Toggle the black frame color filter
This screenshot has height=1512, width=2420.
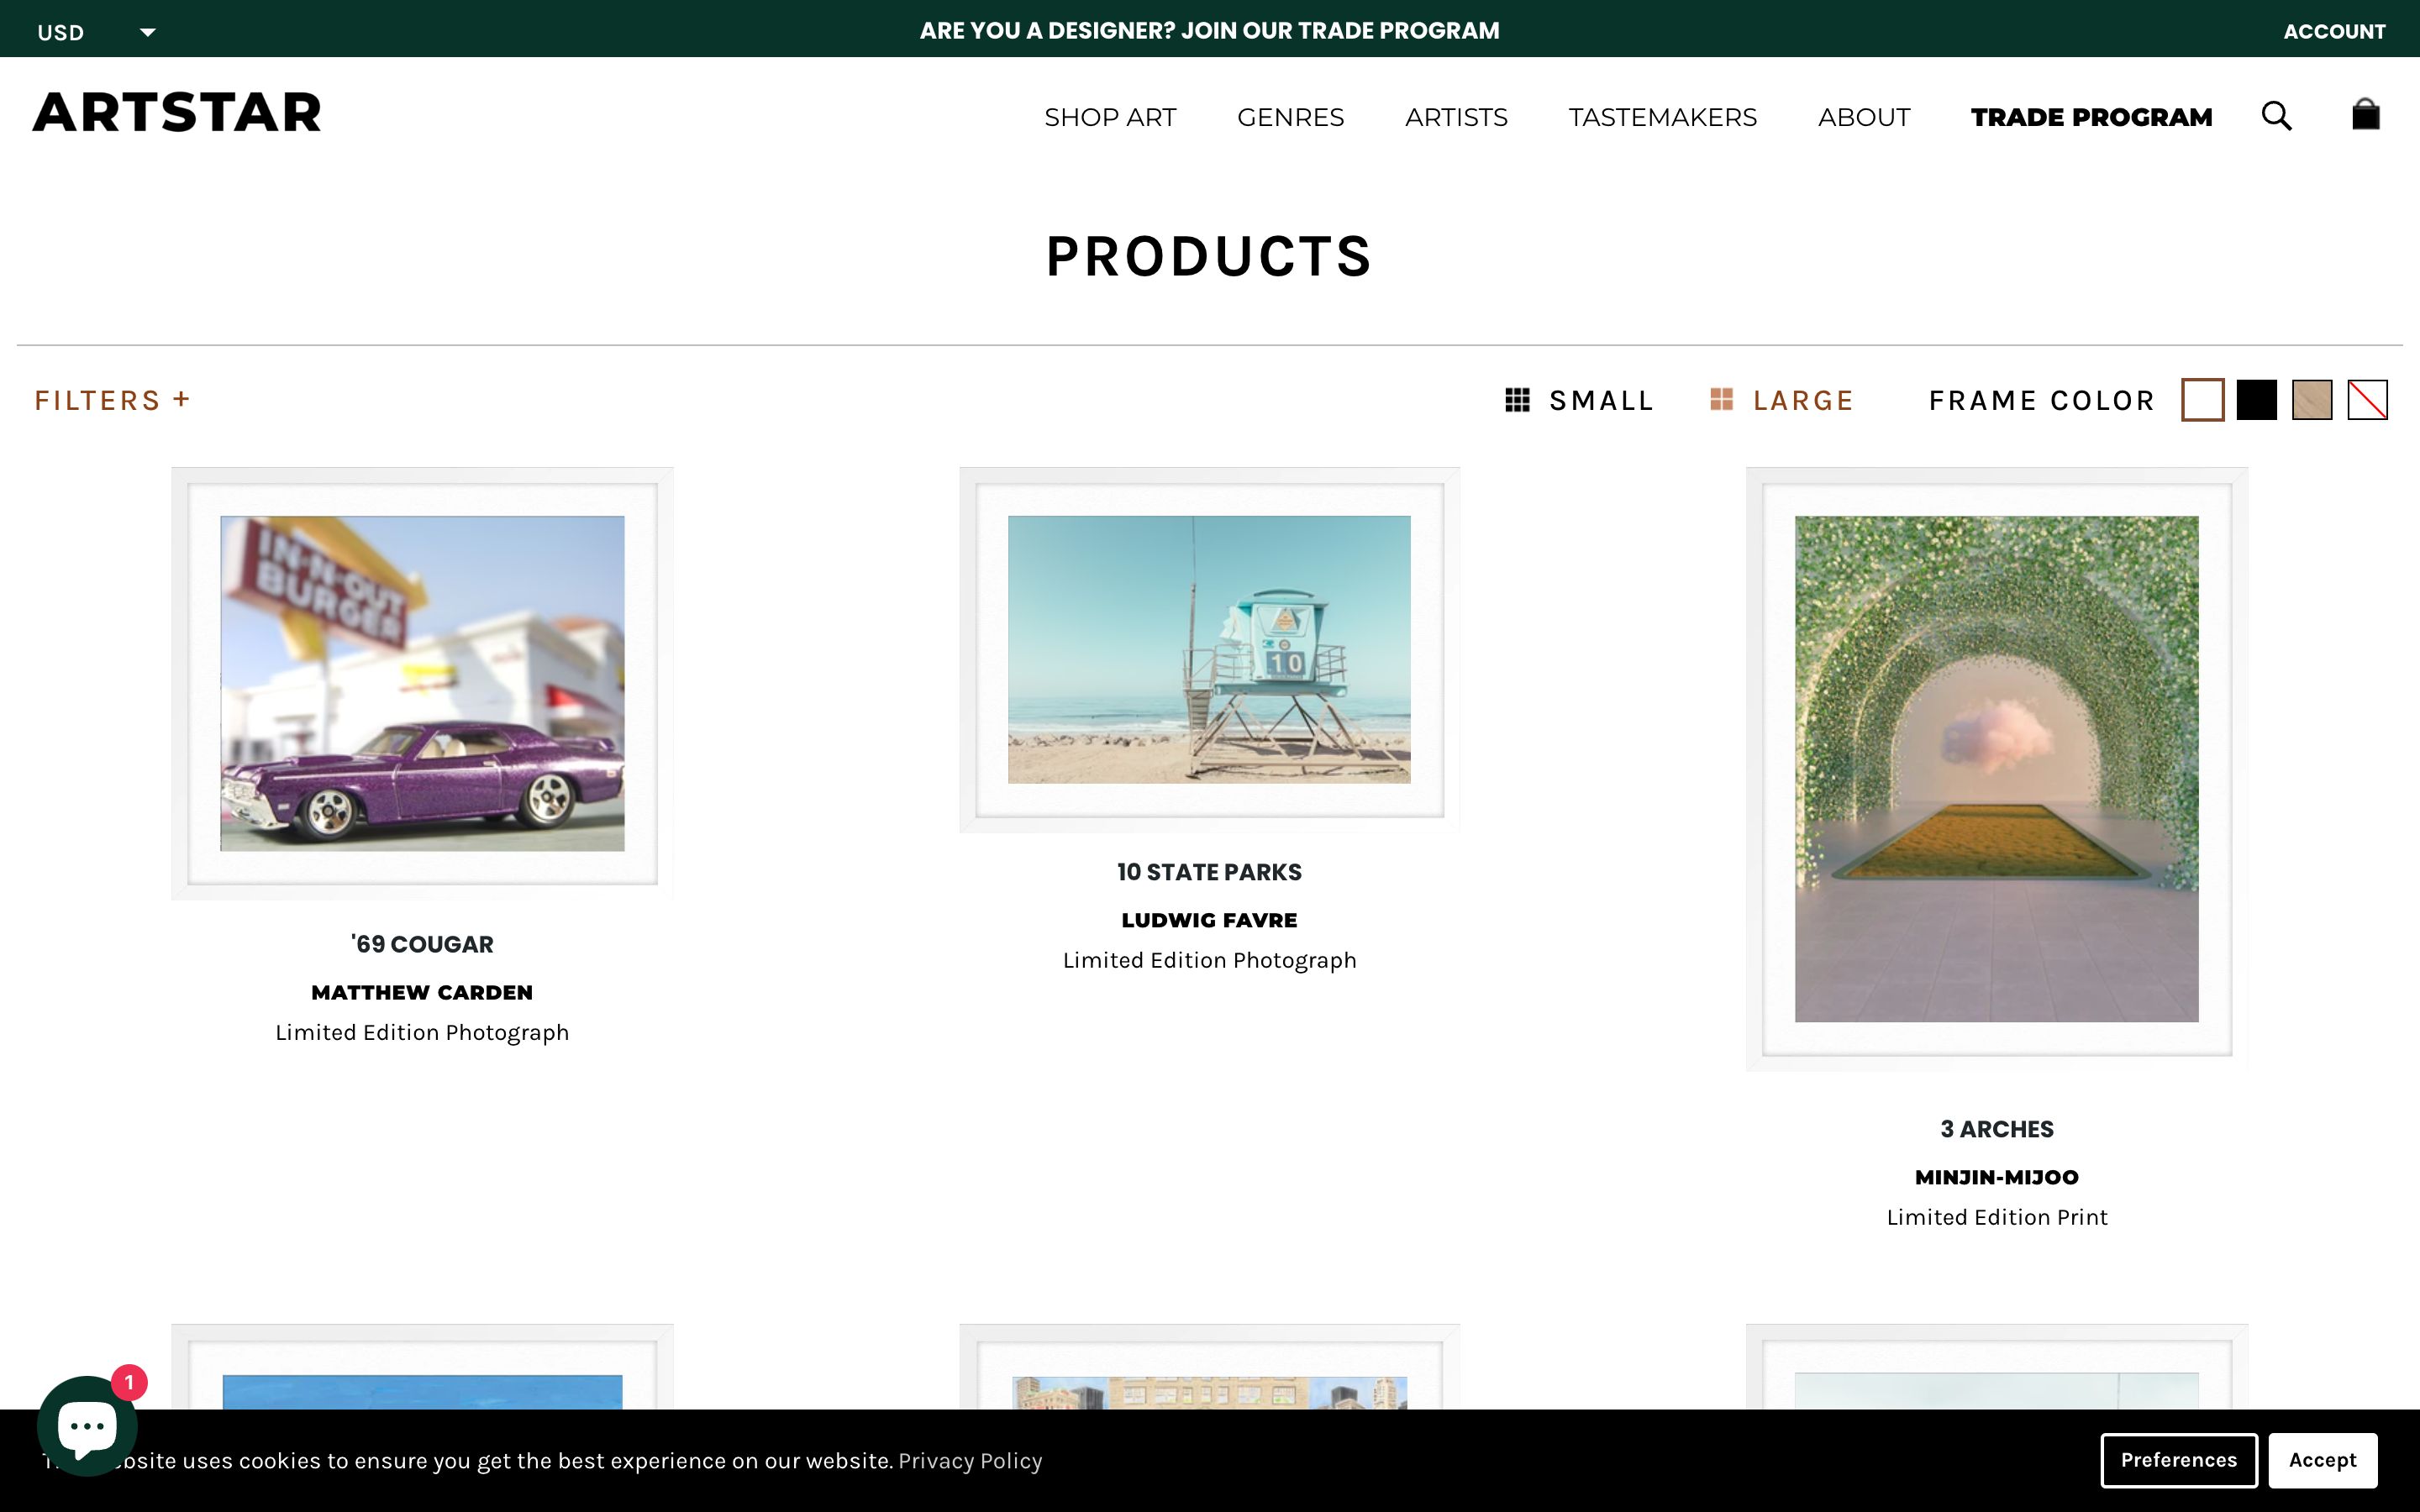(x=2257, y=400)
